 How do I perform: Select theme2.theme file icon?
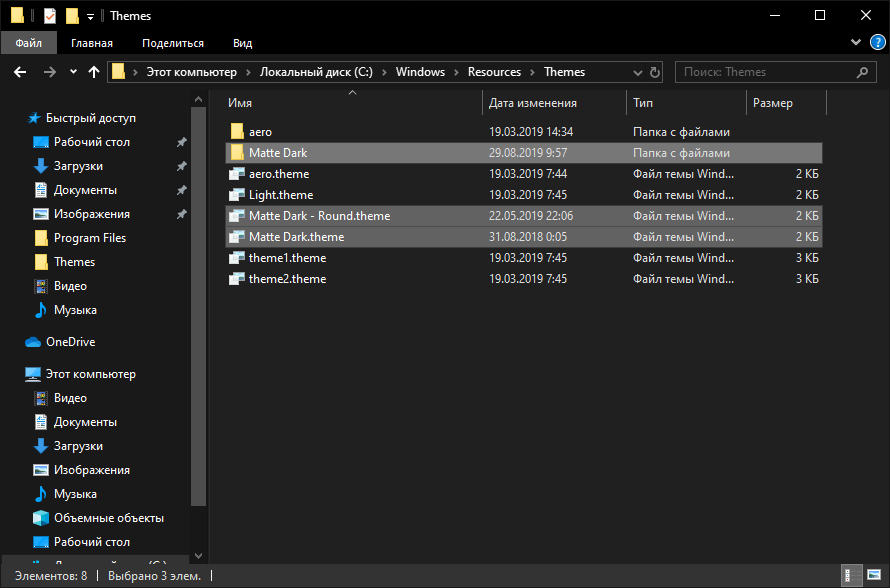(x=237, y=279)
